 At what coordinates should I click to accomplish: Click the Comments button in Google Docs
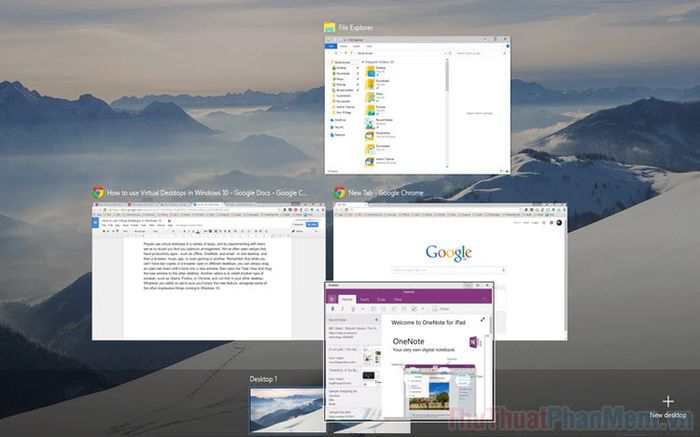[x=298, y=225]
